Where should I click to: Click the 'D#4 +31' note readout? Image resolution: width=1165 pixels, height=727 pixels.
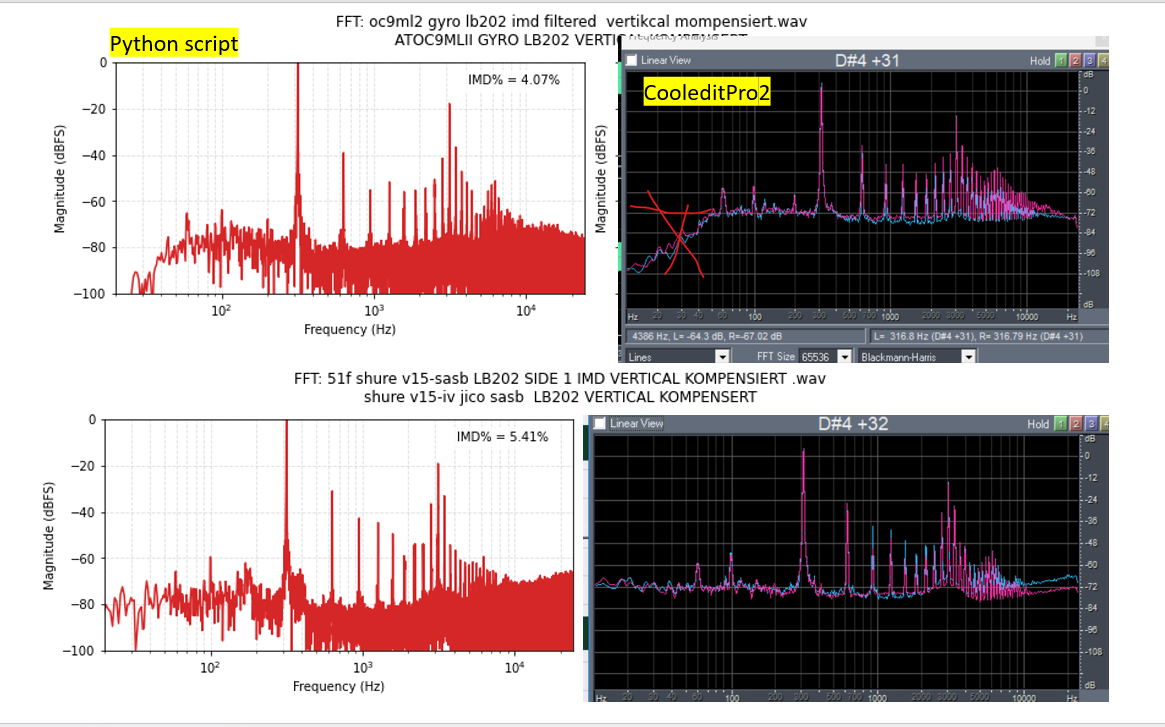tap(867, 60)
